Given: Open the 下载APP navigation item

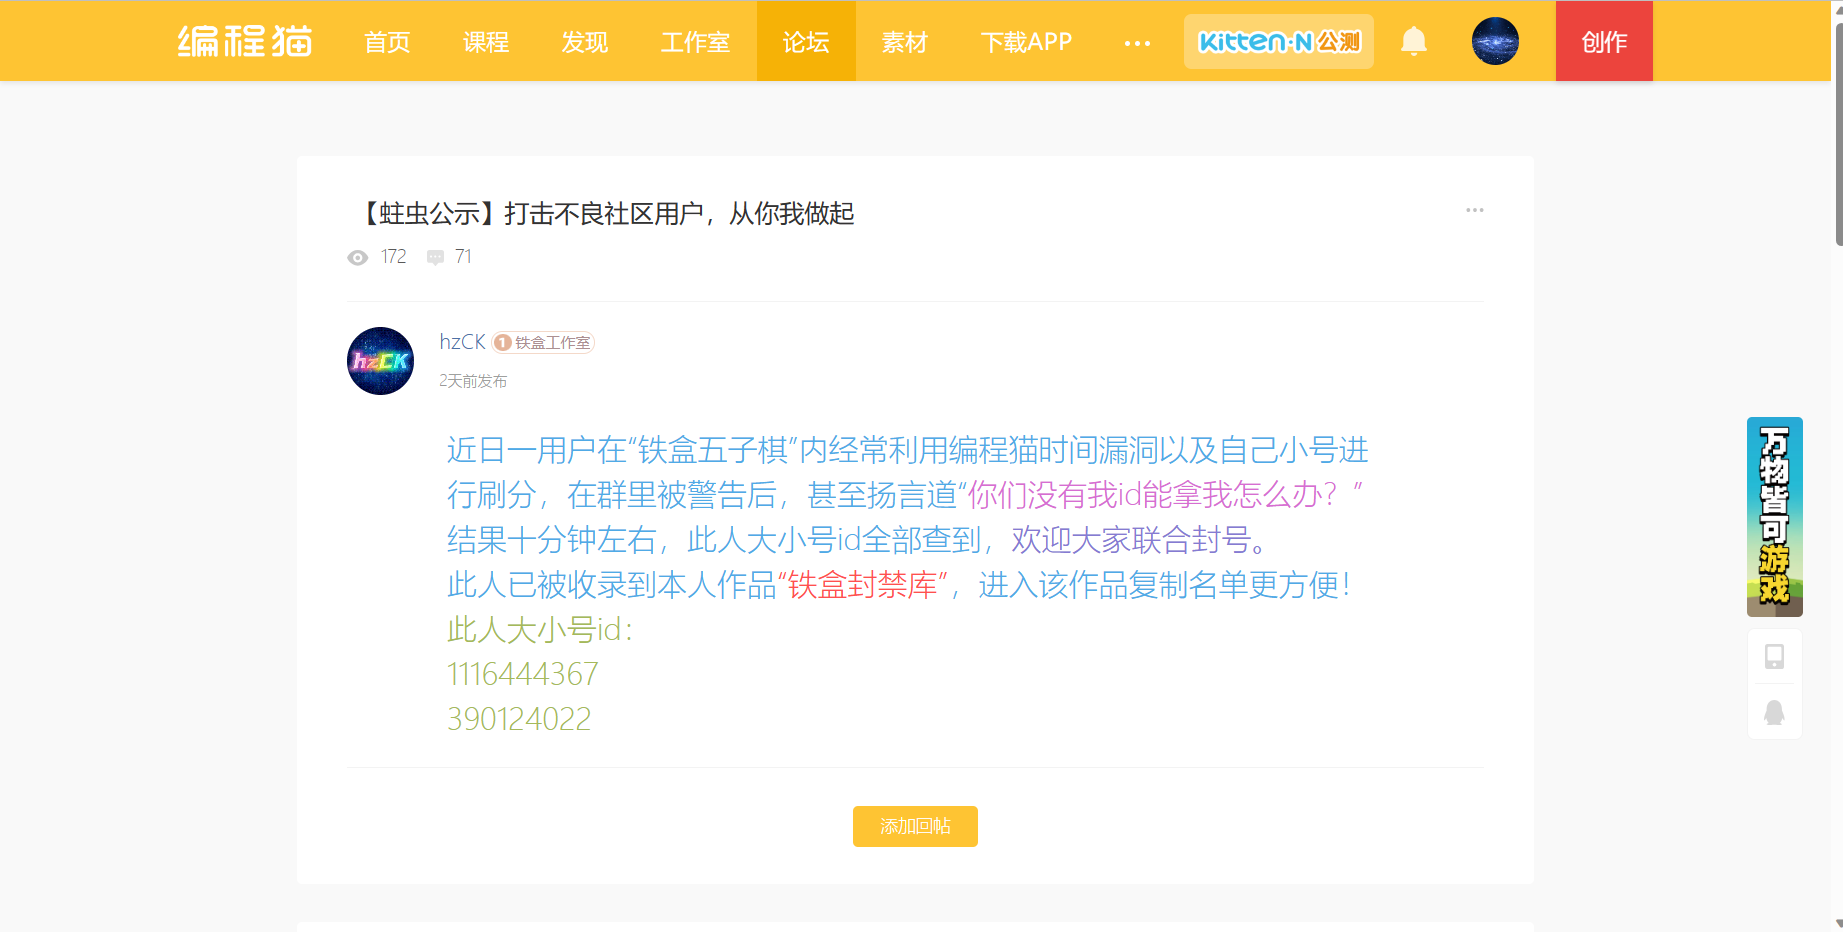Looking at the screenshot, I should coord(1026,42).
